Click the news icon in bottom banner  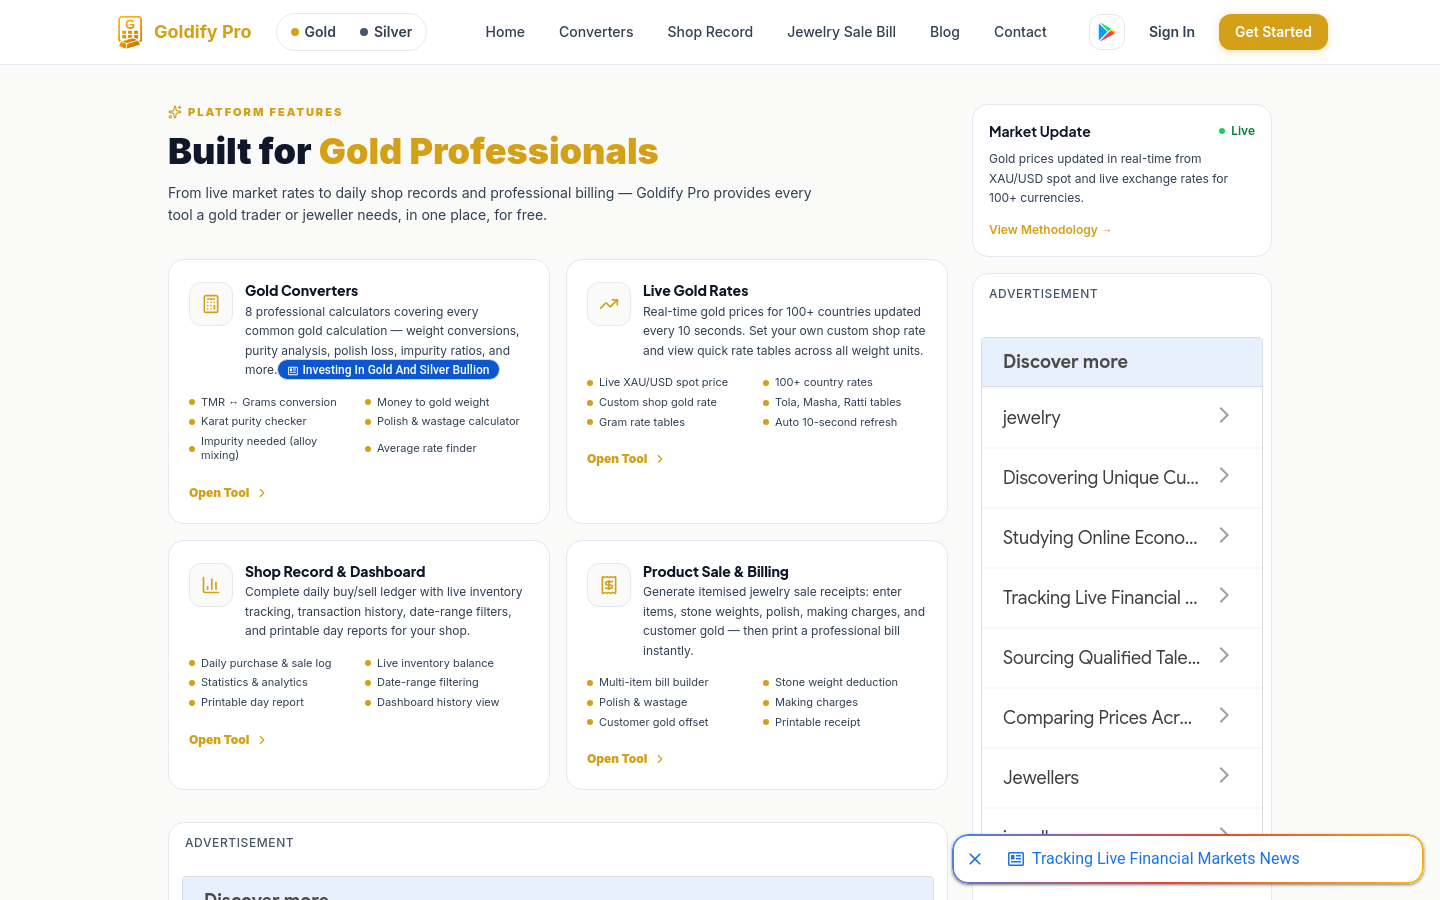pos(1016,859)
